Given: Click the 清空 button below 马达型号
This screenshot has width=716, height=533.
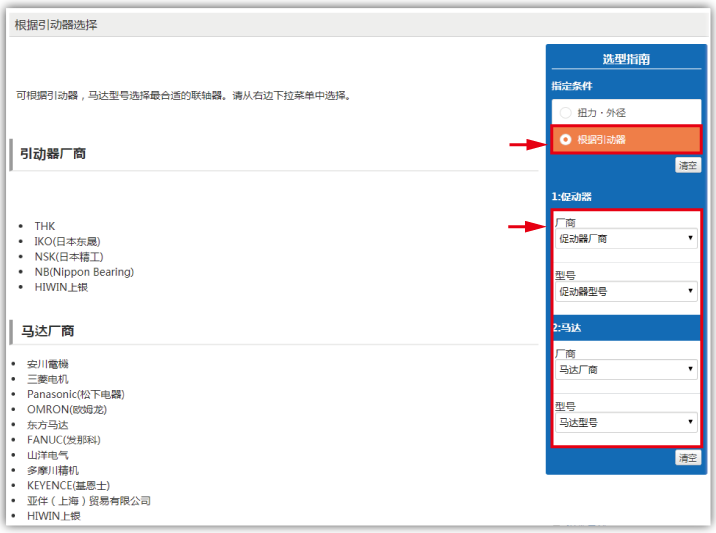Looking at the screenshot, I should 688,458.
